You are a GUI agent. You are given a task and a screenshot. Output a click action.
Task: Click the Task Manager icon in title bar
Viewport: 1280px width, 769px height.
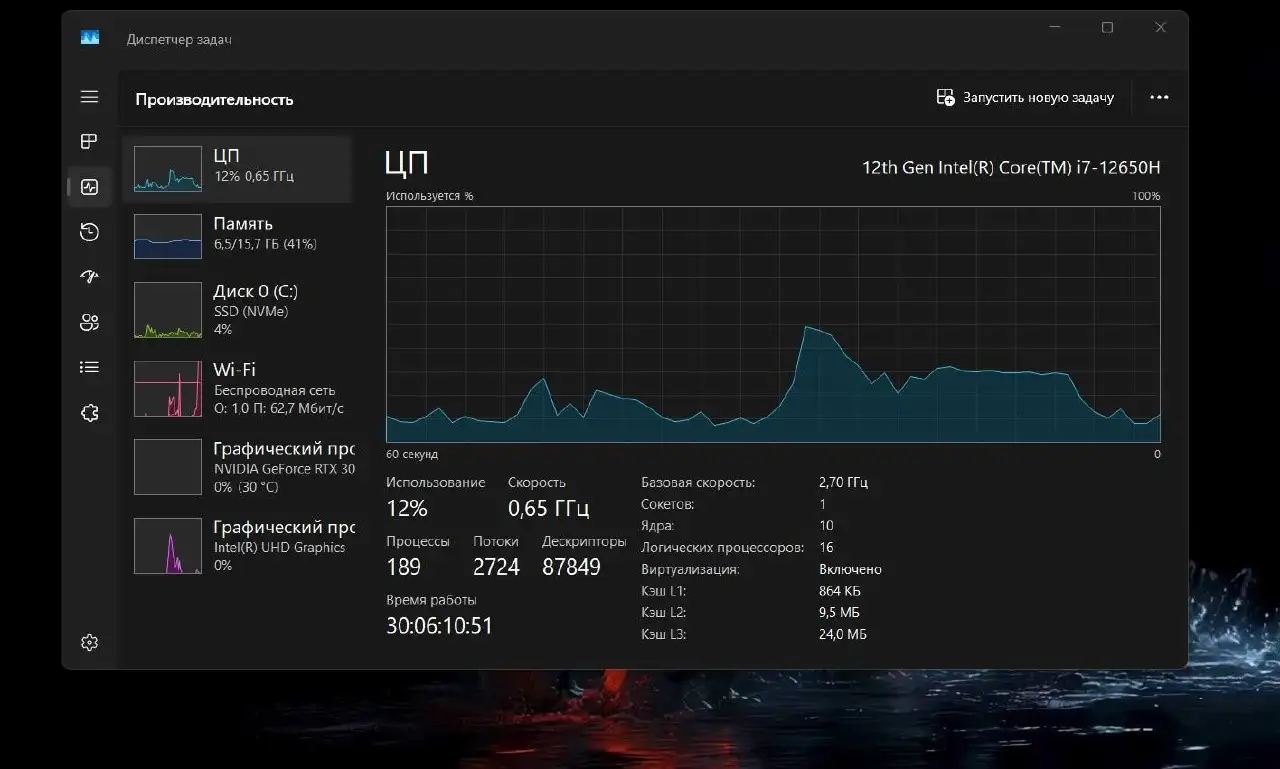point(90,38)
